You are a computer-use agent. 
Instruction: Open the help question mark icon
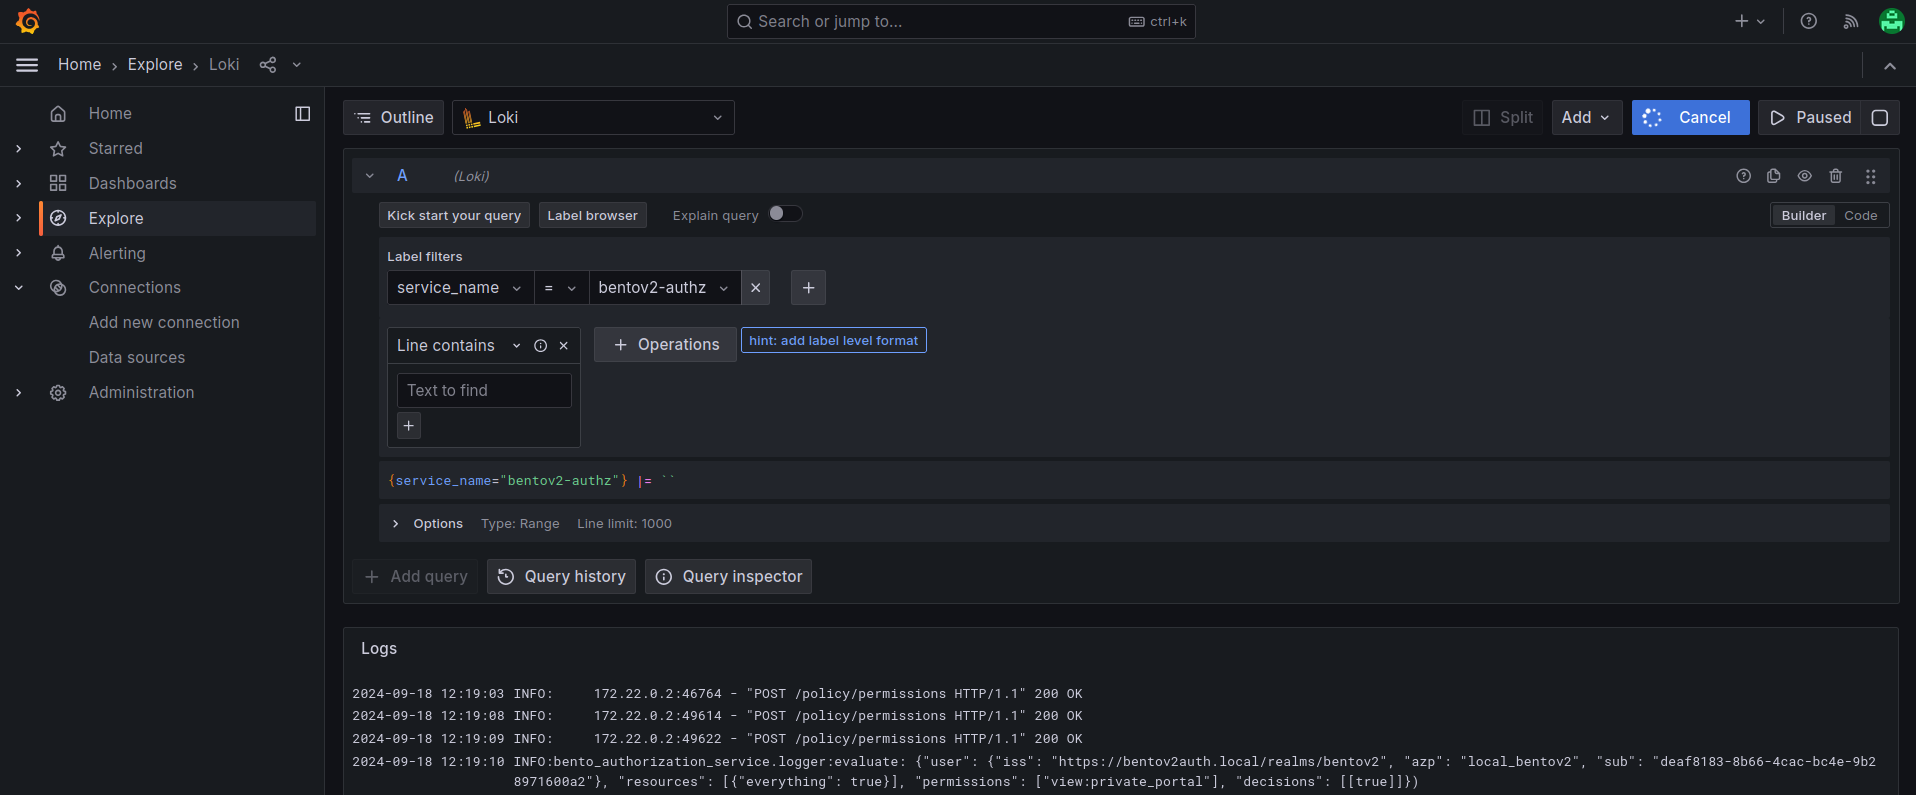1809,21
